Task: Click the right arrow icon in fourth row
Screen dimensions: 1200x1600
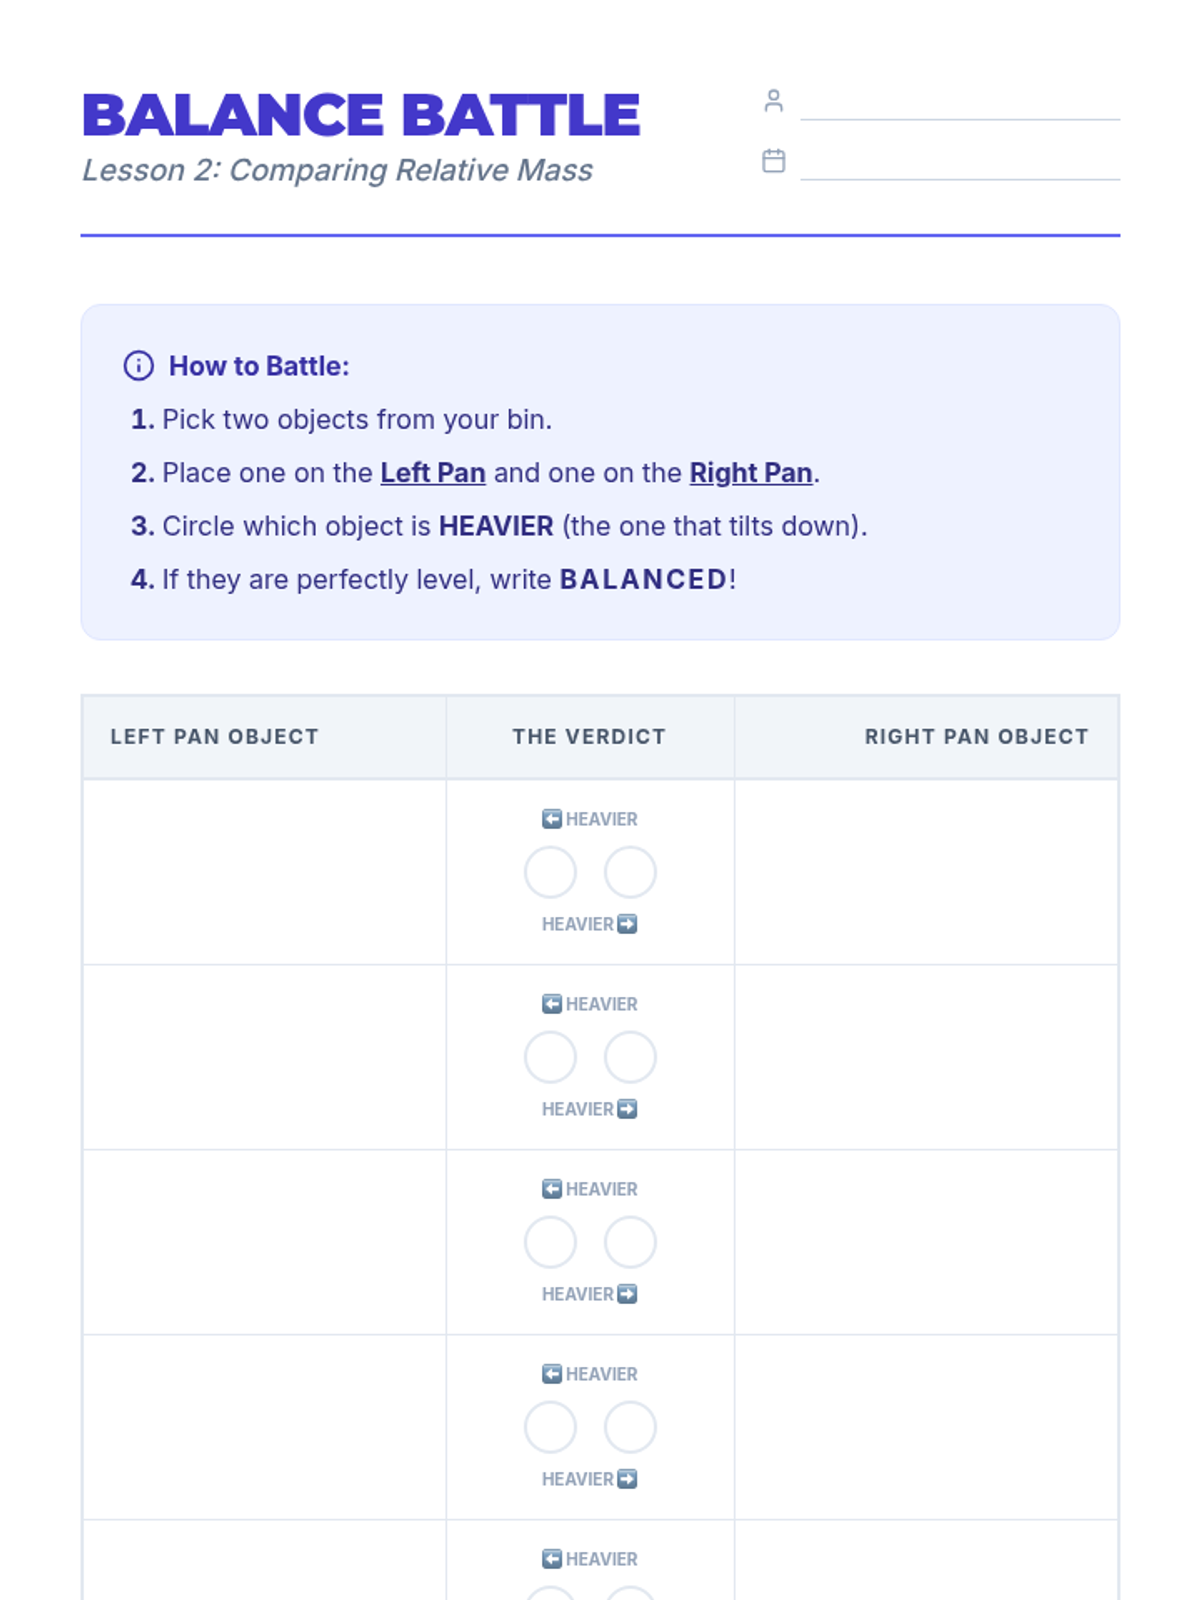Action: coord(627,1479)
